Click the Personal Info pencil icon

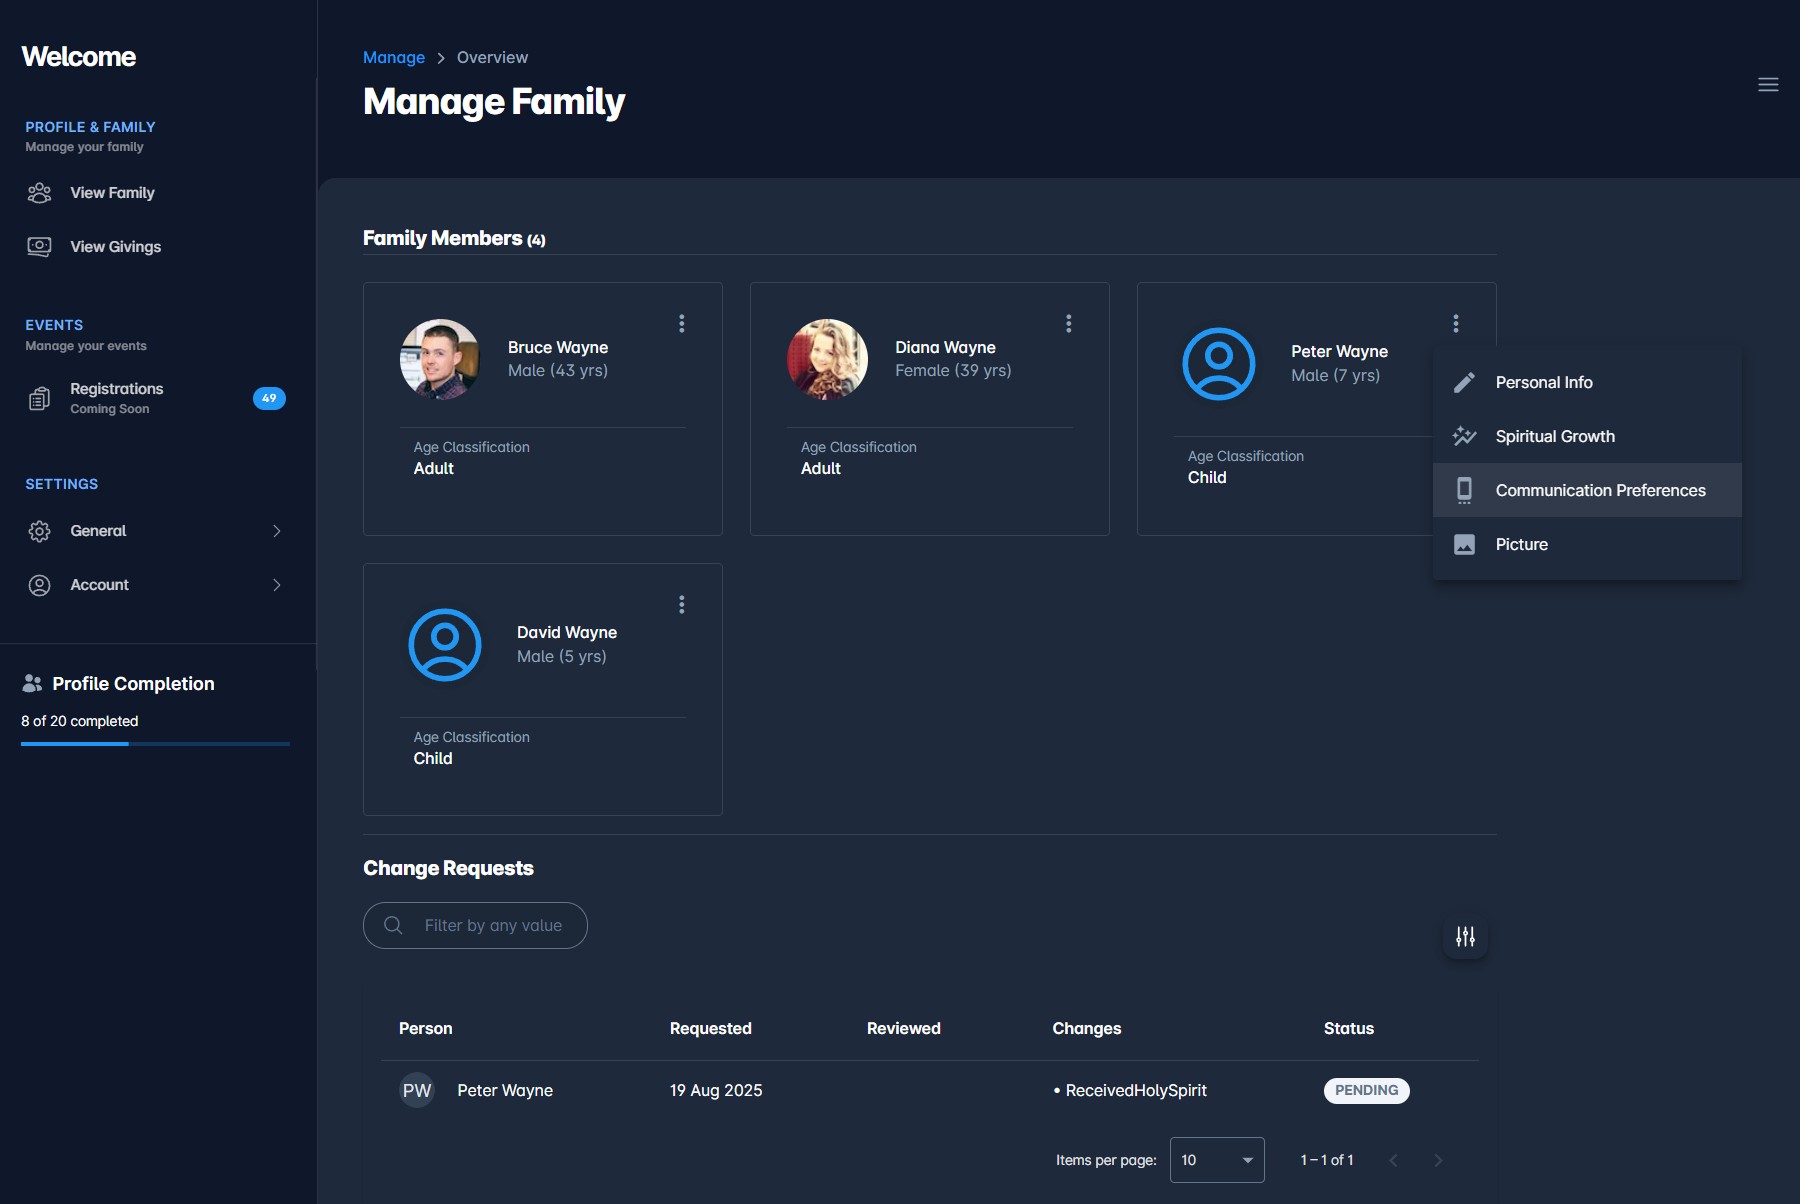(1465, 382)
